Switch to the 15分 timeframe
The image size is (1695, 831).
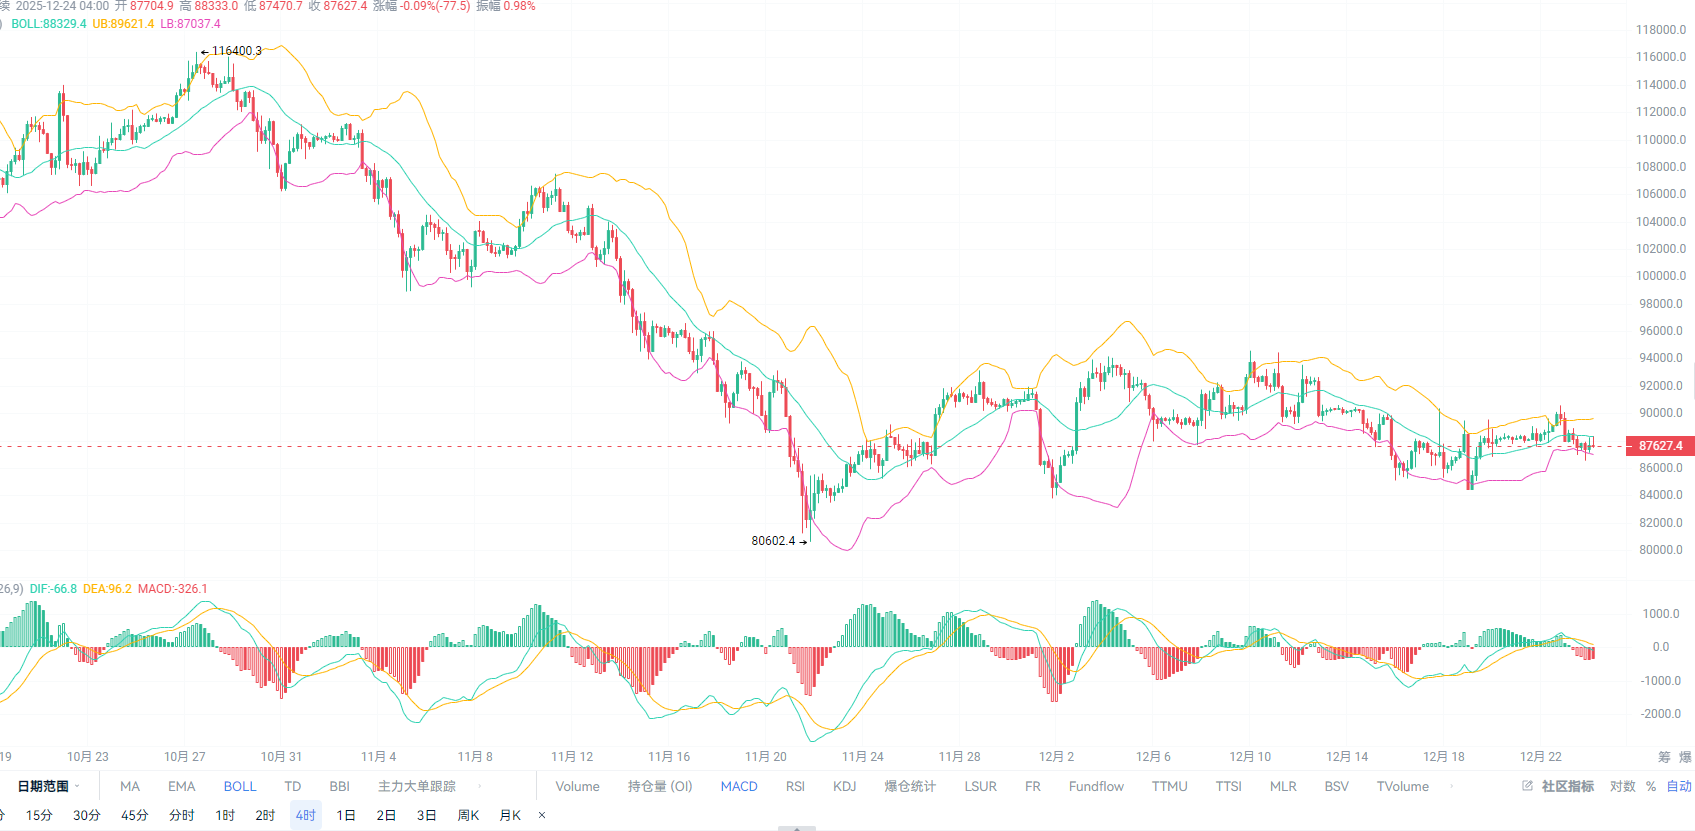[x=39, y=815]
